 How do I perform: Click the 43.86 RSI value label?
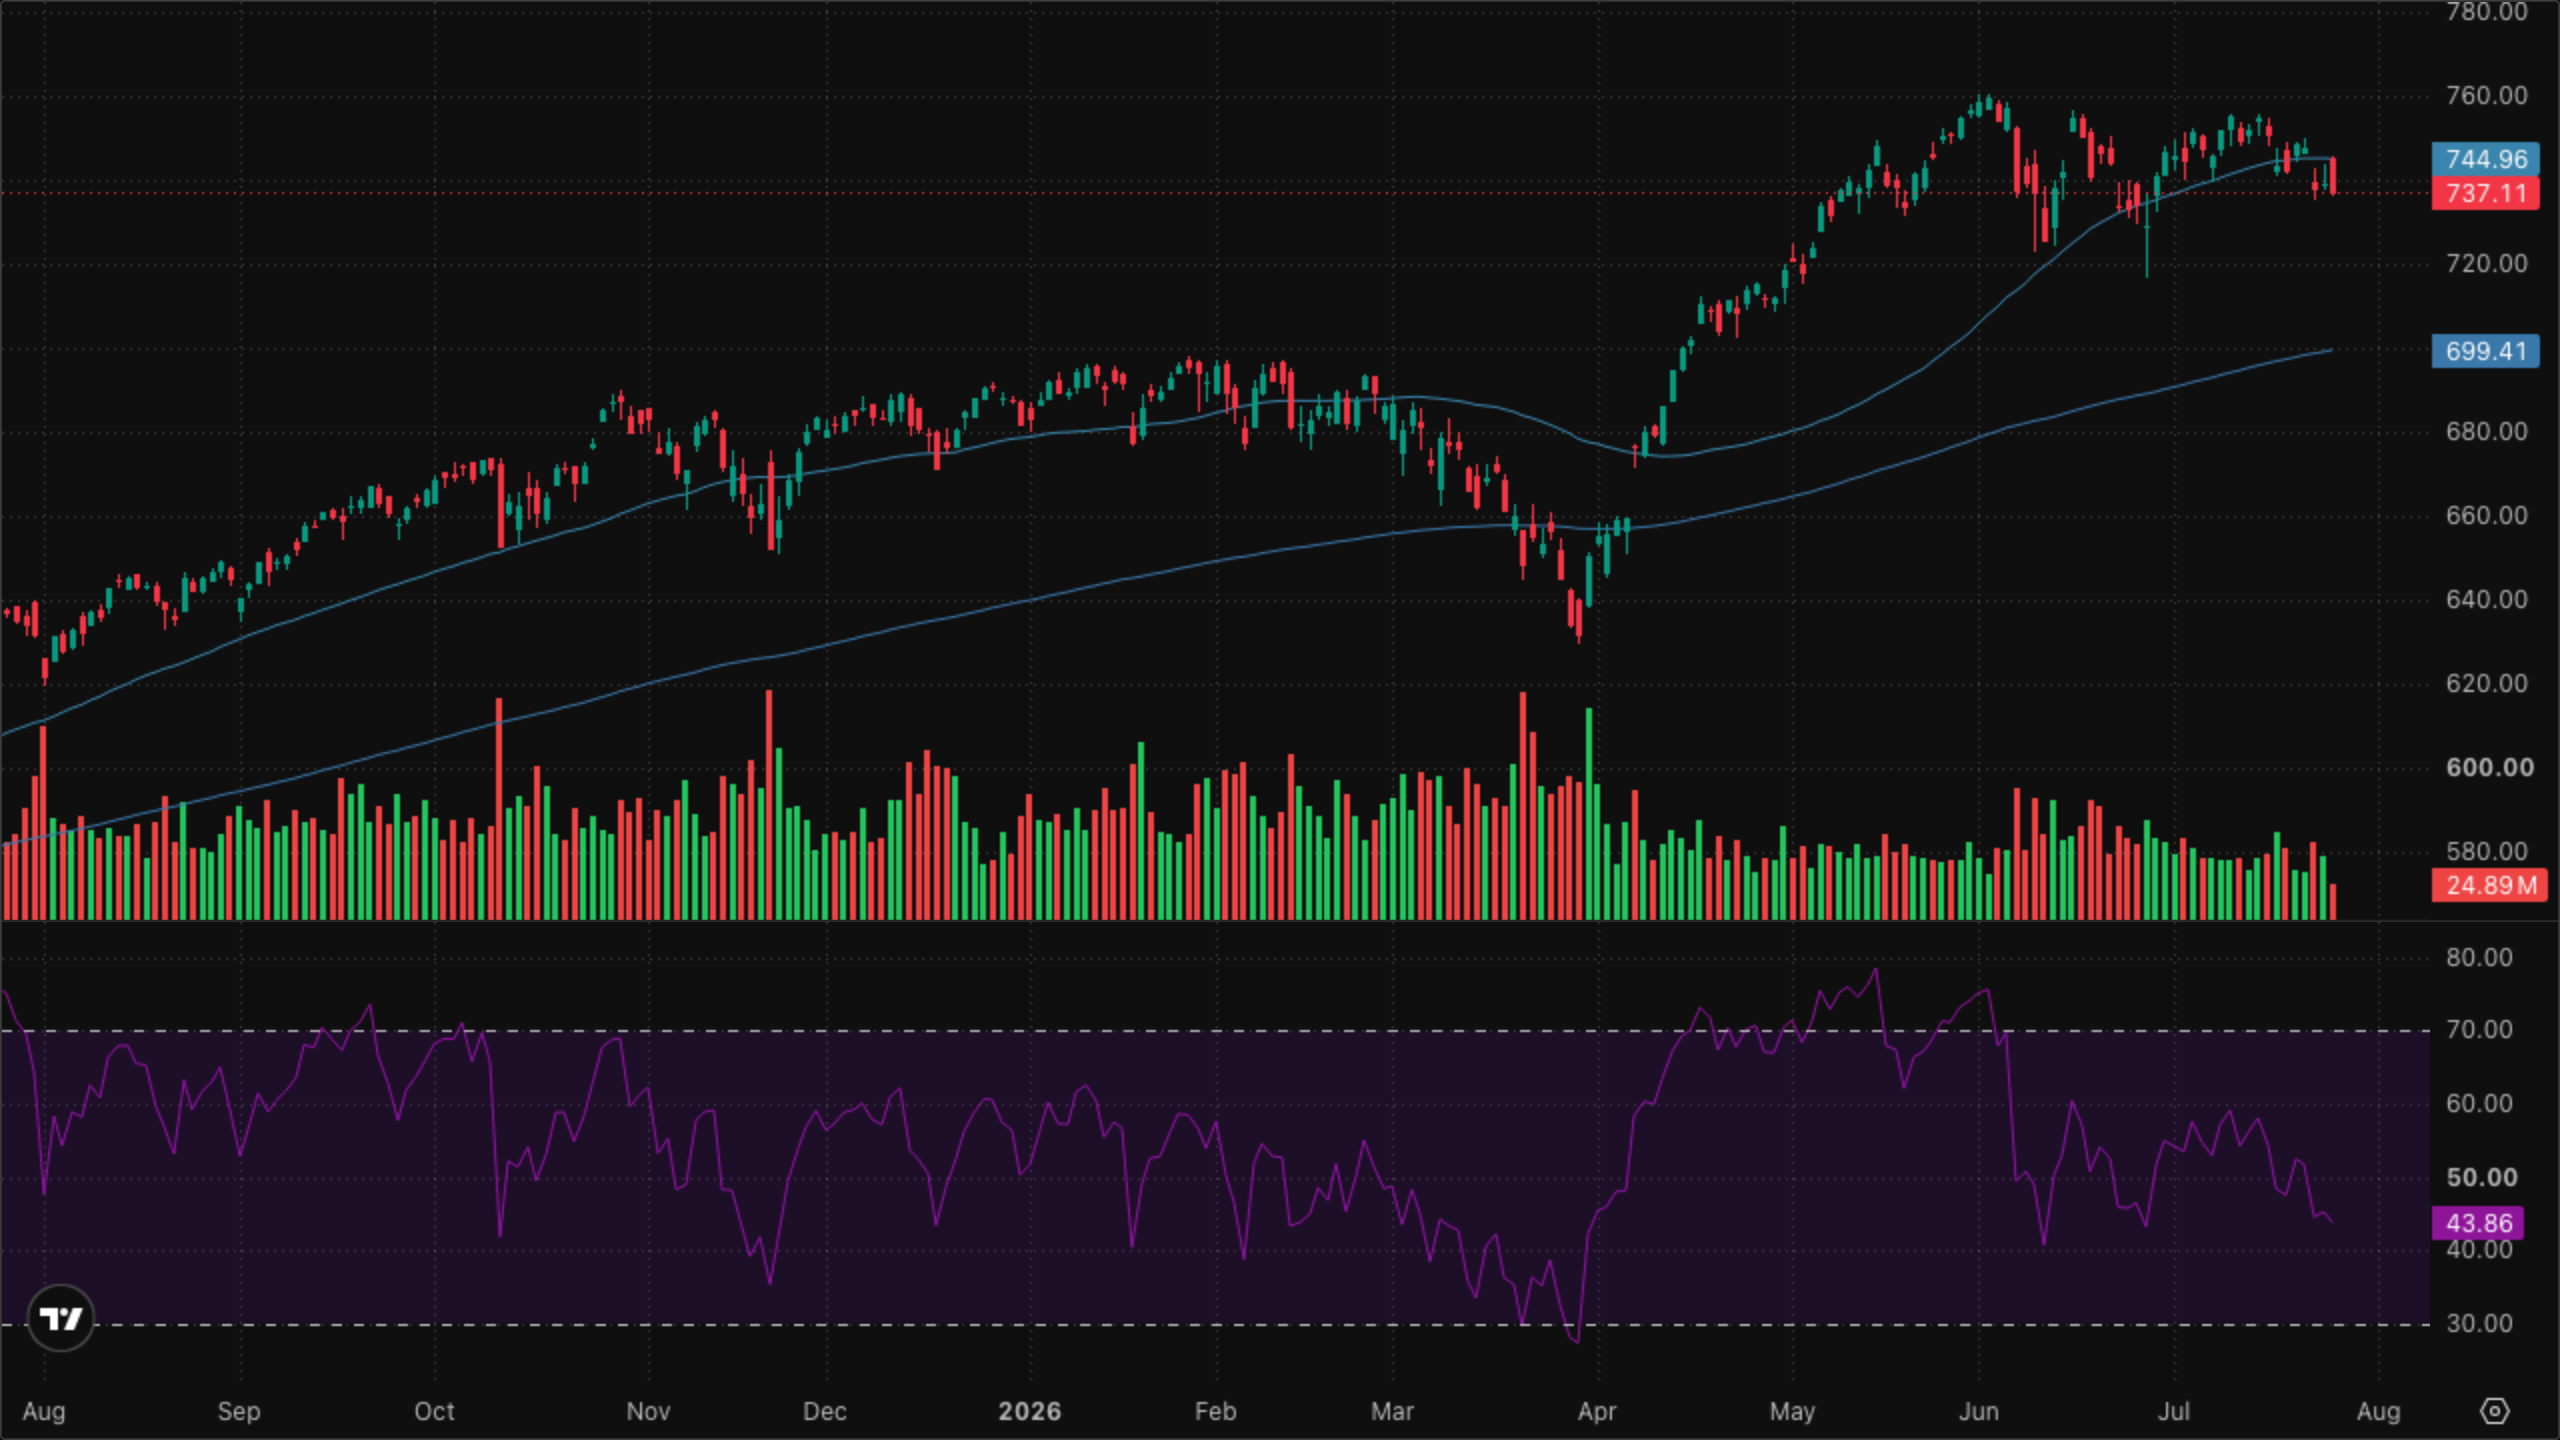[2478, 1223]
